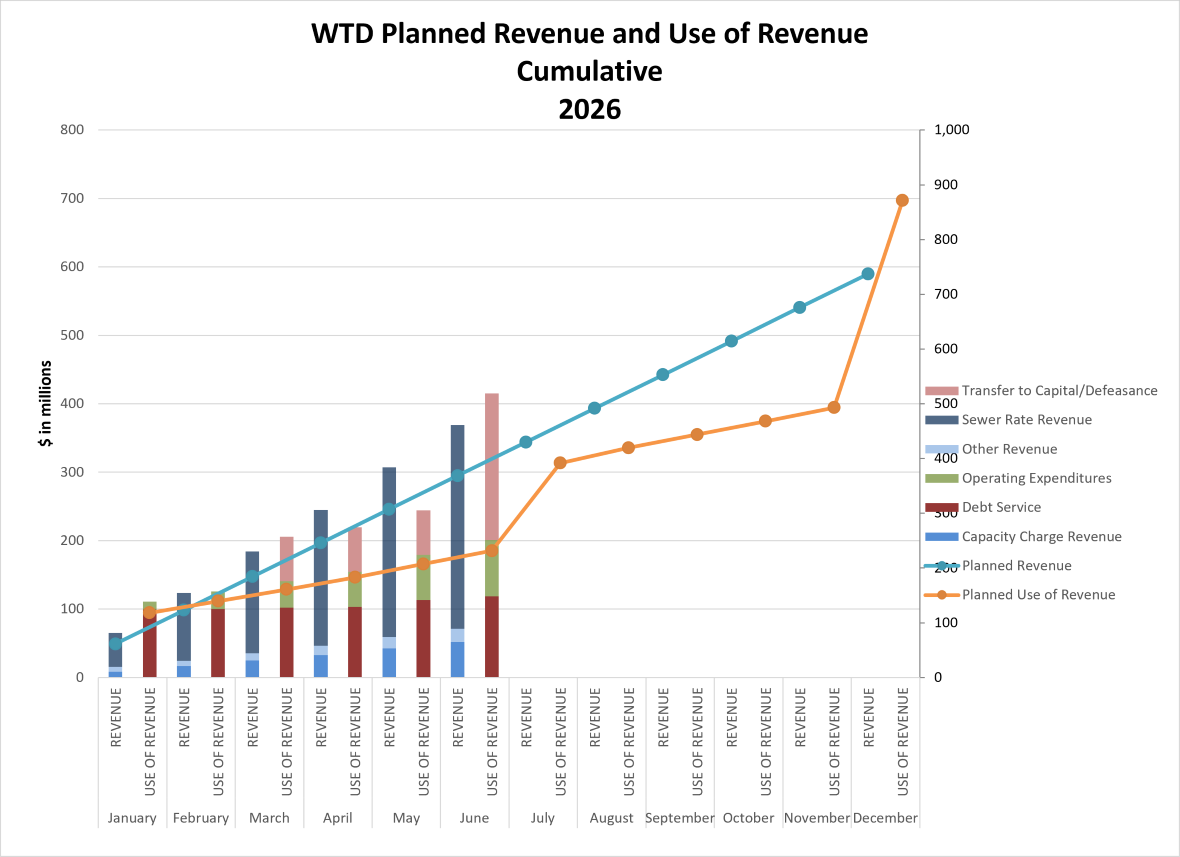Select 'Planned Use of Revenue' legend entry
Image resolution: width=1180 pixels, height=857 pixels.
[x=1020, y=594]
